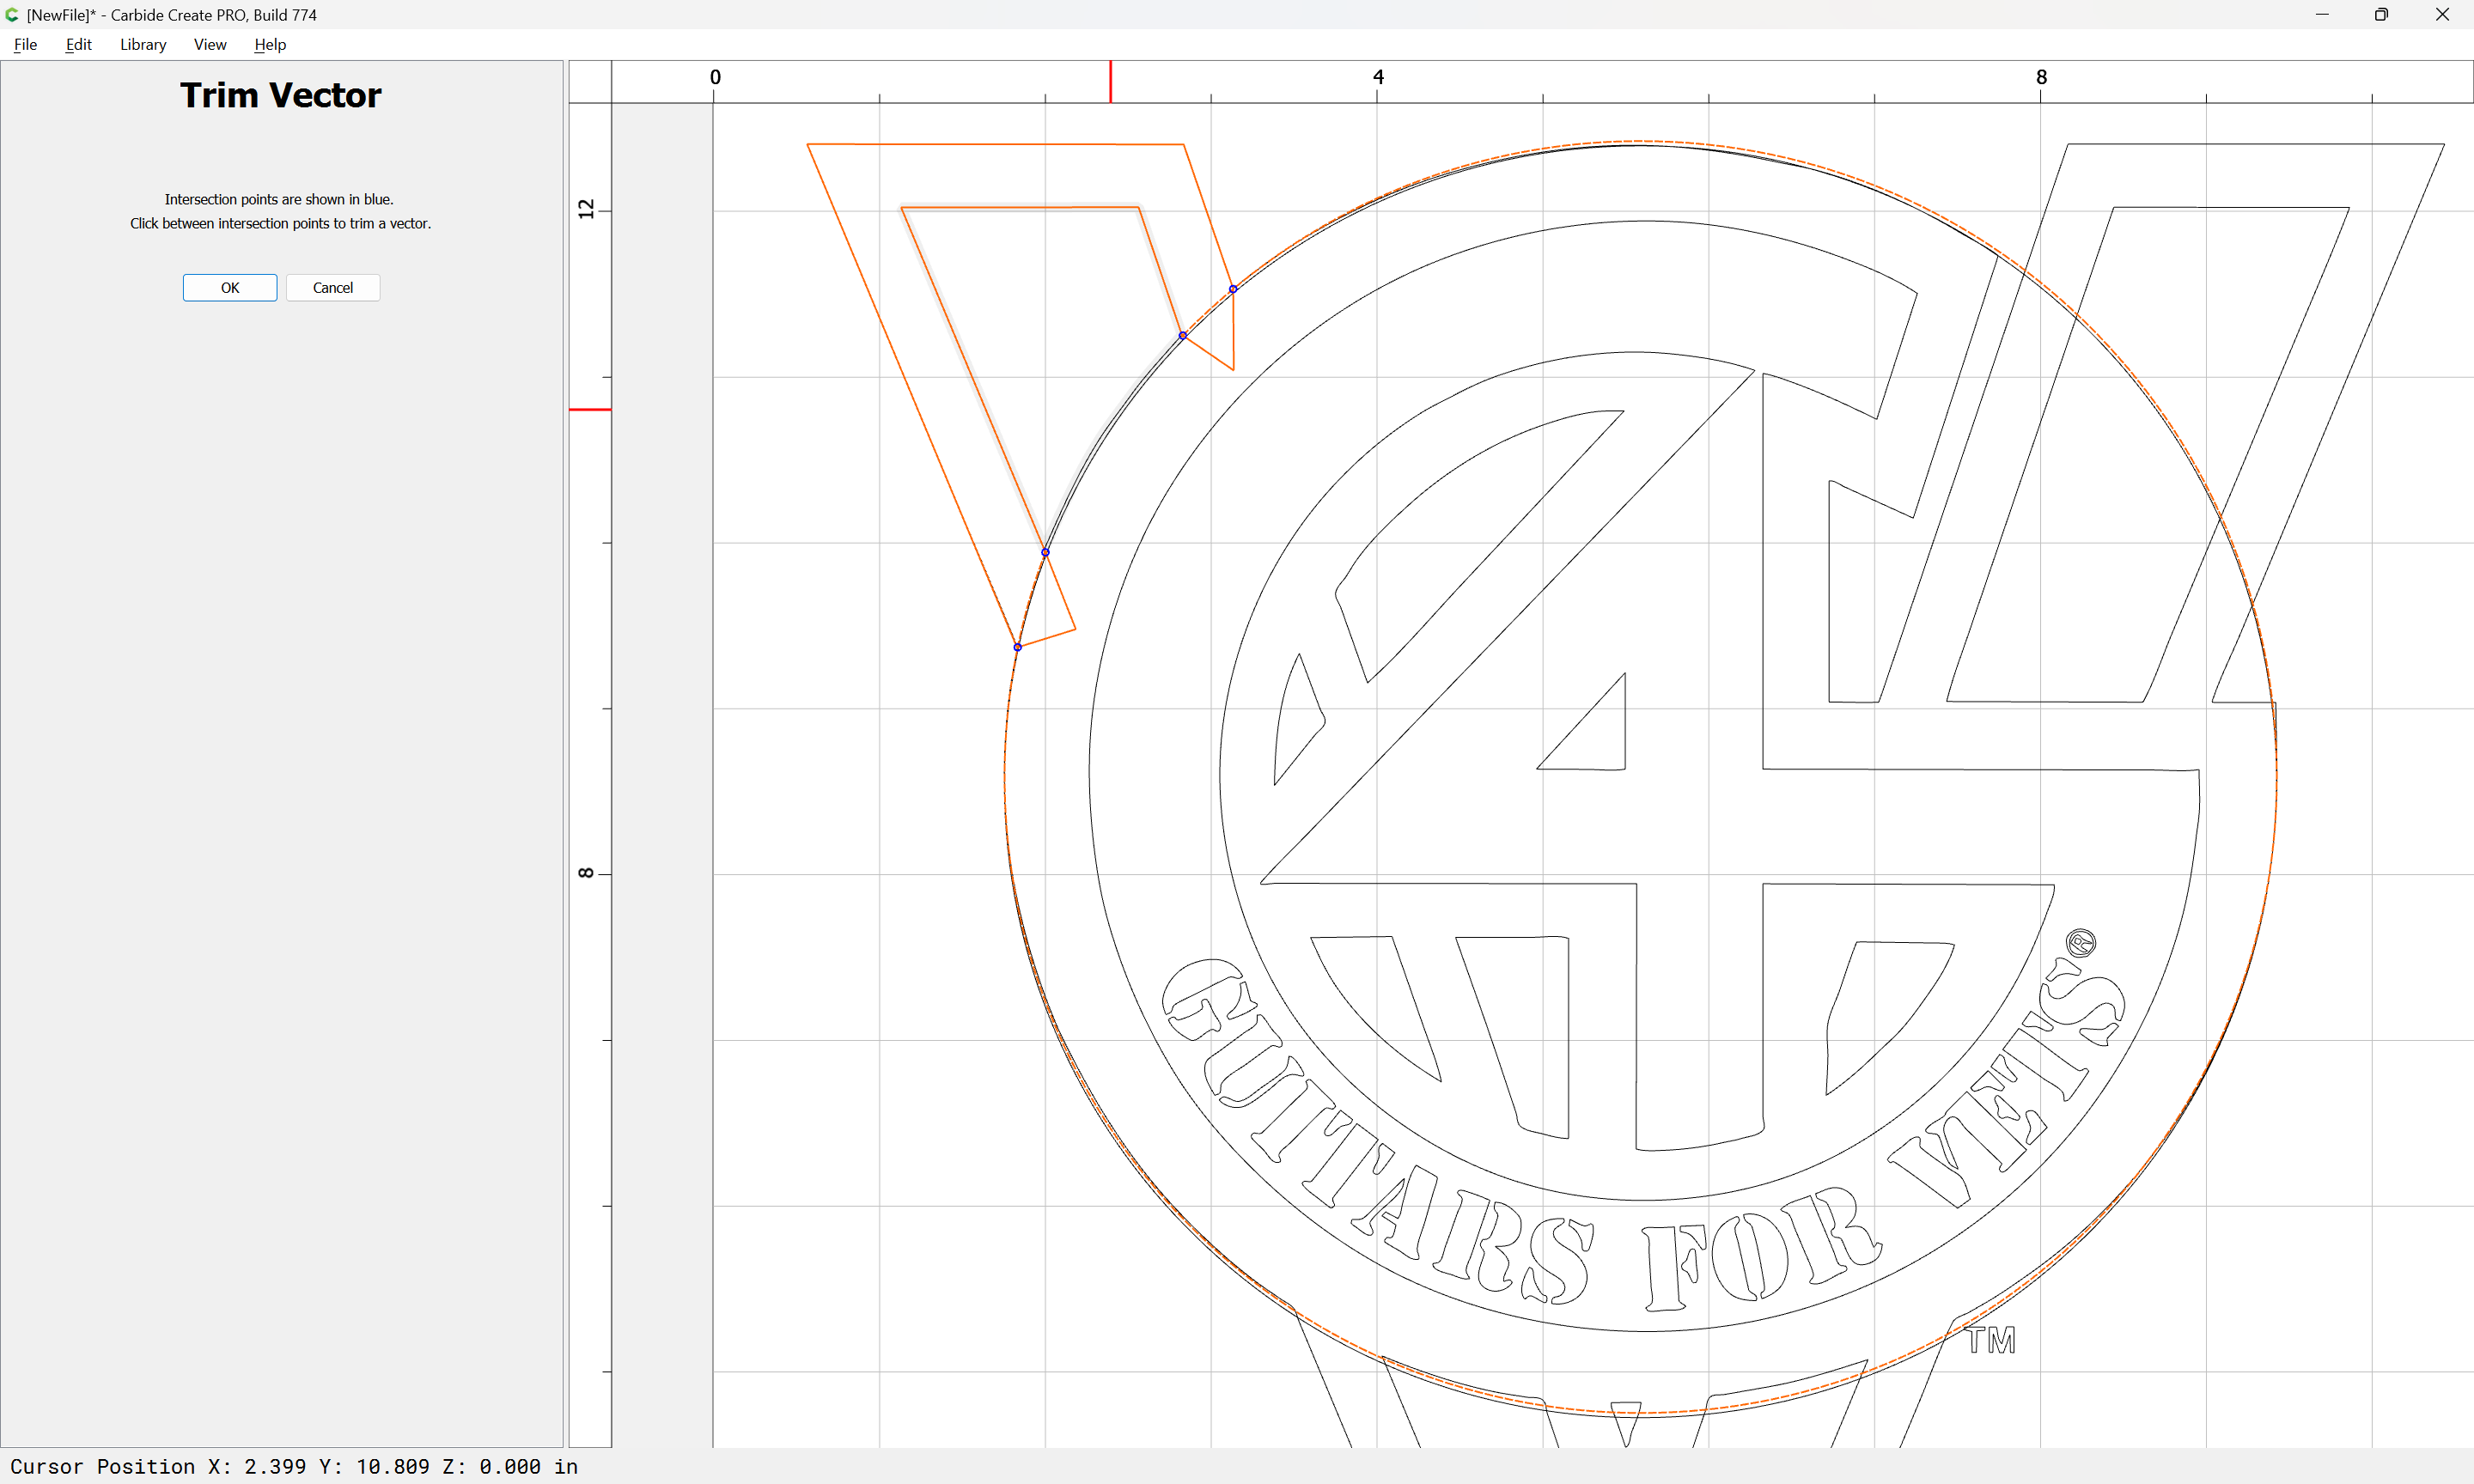Close the Carbide Create window
2474x1484 pixels.
click(2442, 15)
